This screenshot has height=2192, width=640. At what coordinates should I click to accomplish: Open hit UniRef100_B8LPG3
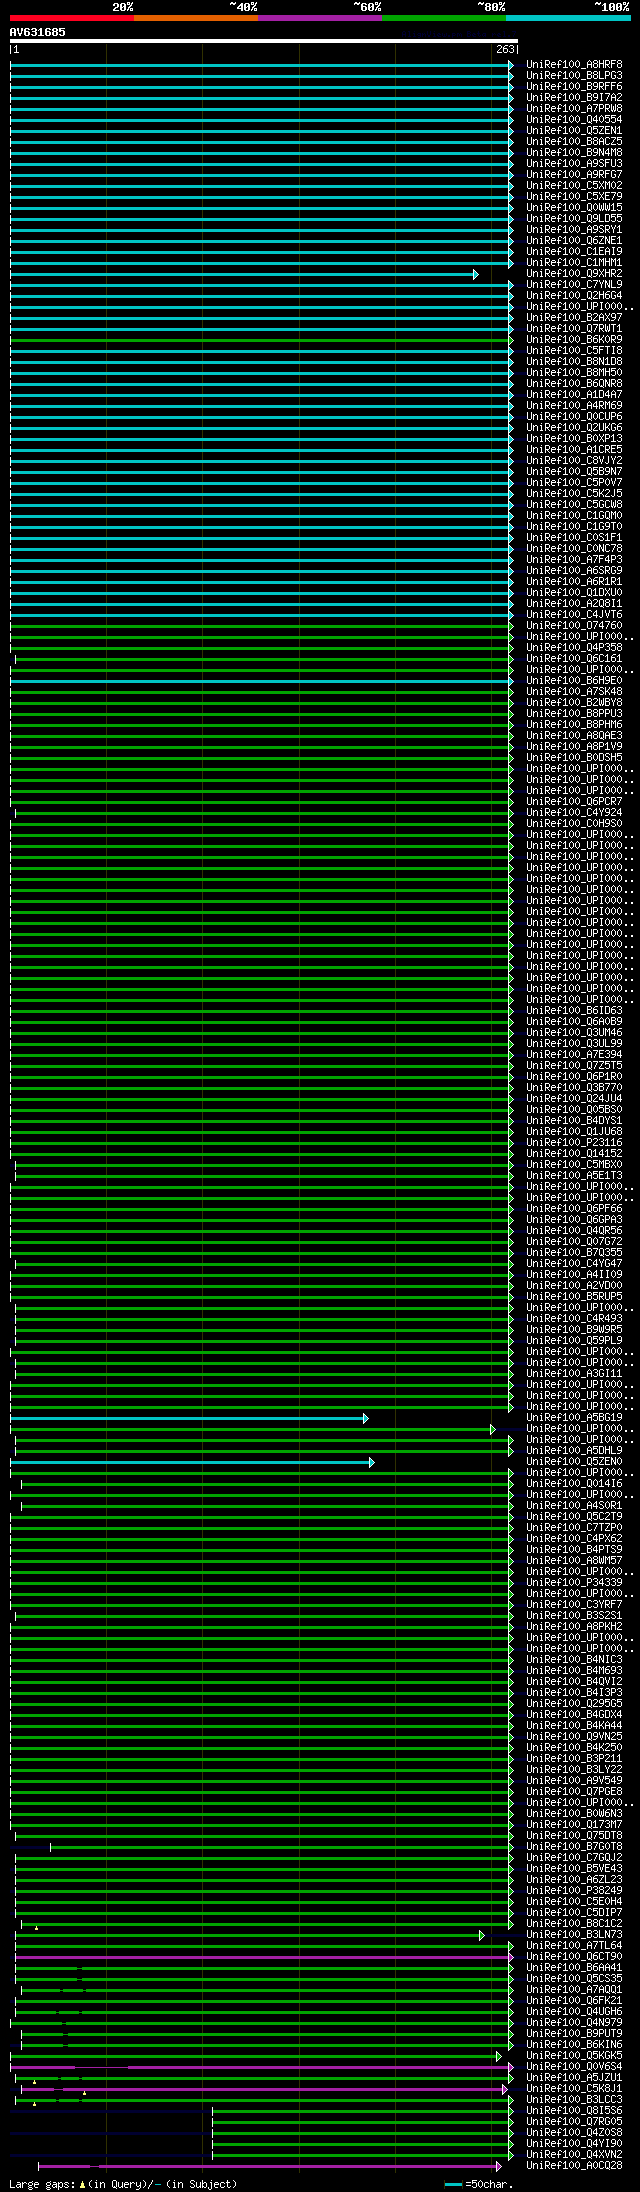point(574,76)
